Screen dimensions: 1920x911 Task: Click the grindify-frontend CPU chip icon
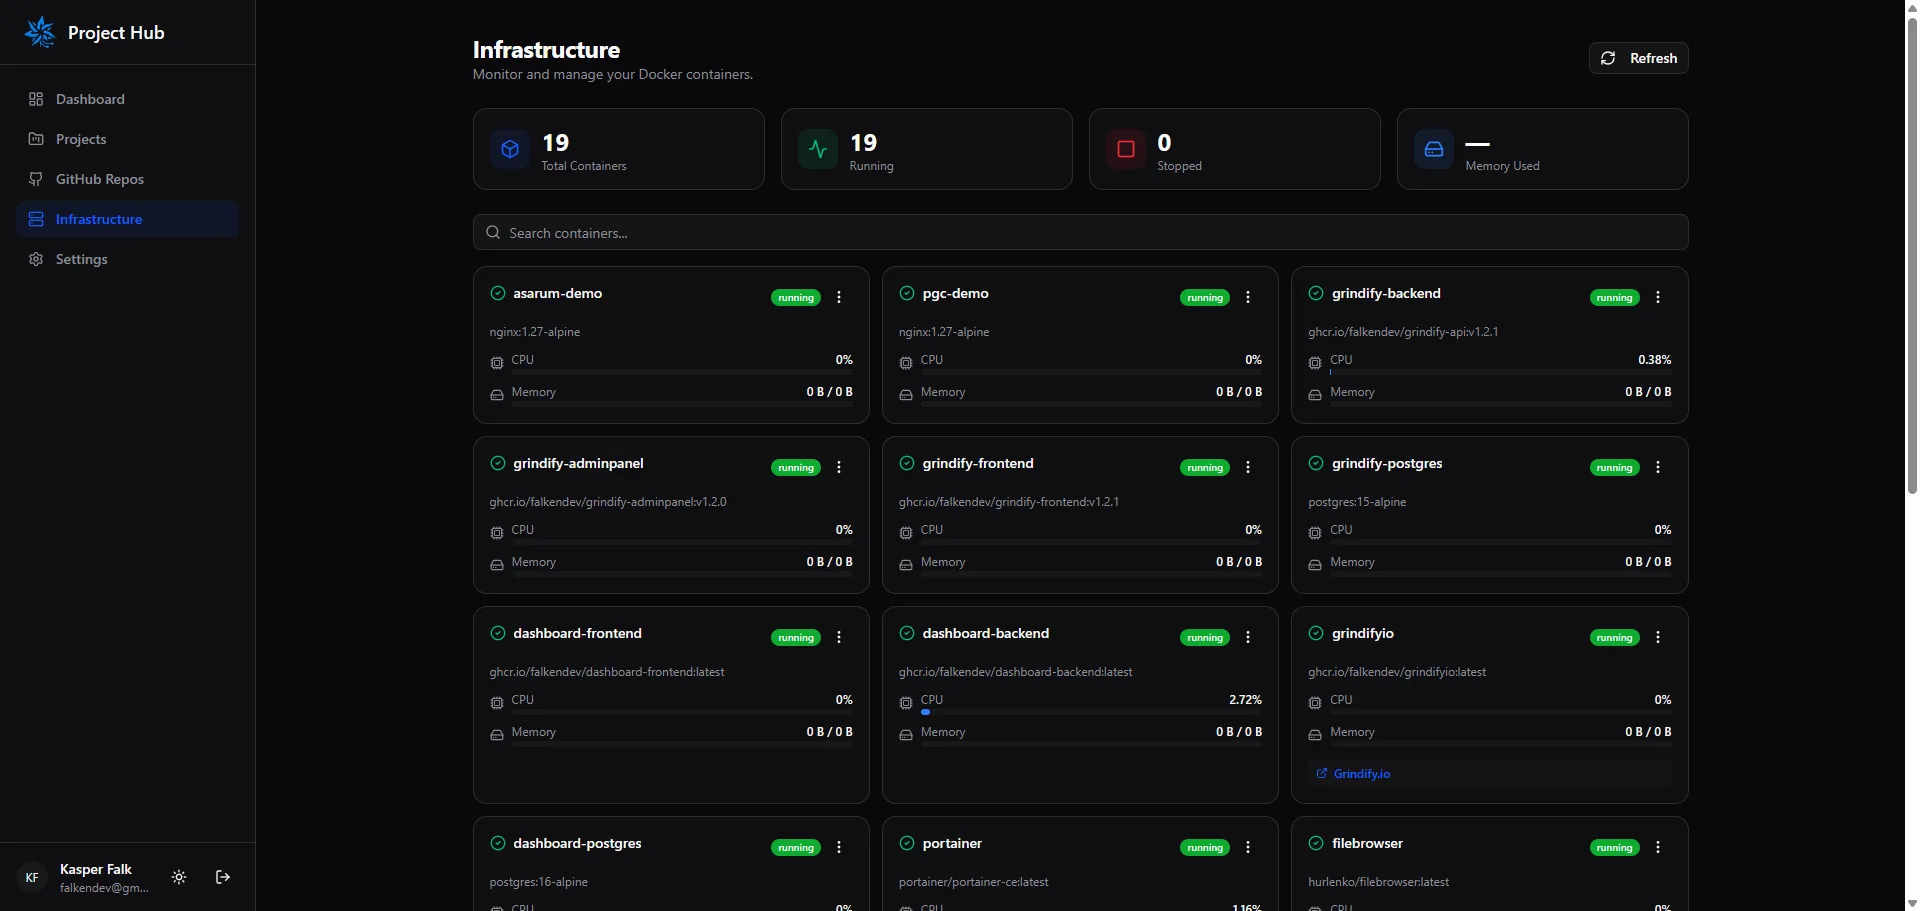pos(906,533)
